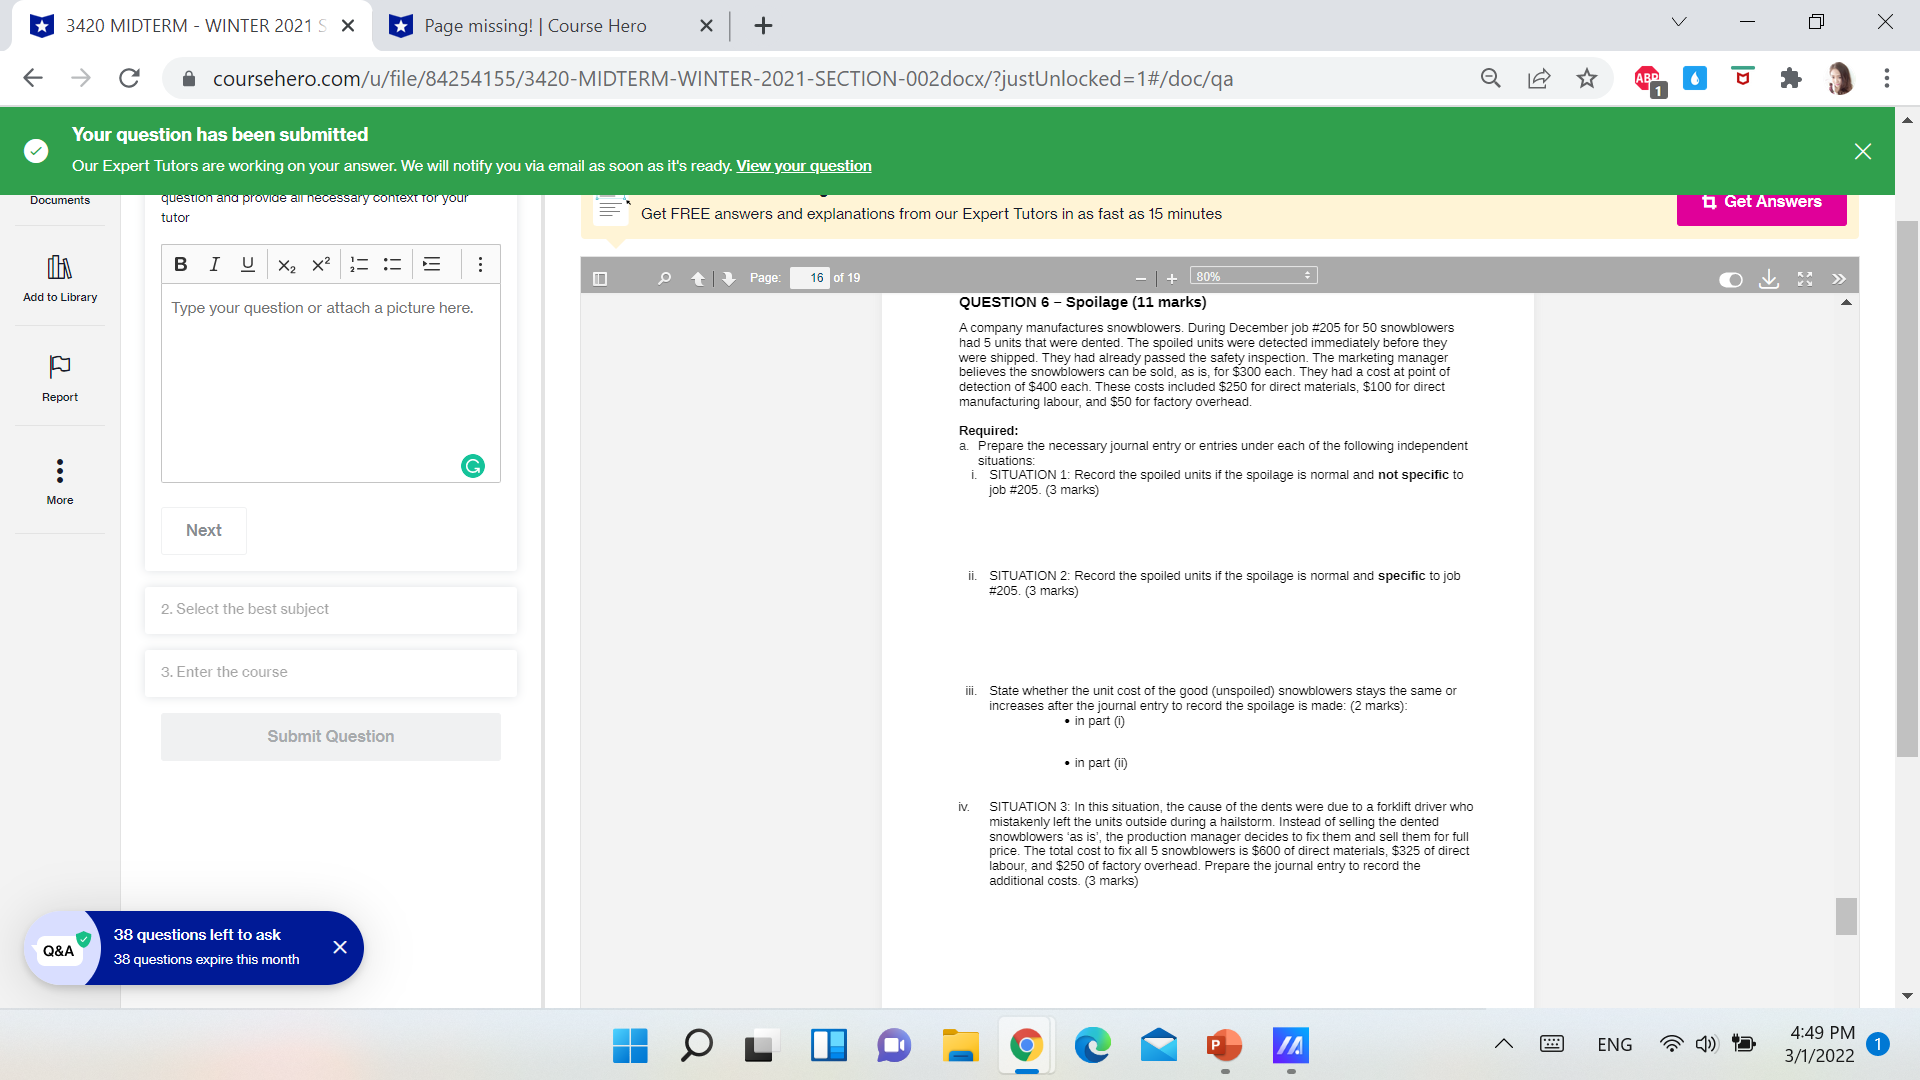The height and width of the screenshot is (1080, 1920).
Task: Apply superscript formatting in question editor
Action: coord(320,264)
